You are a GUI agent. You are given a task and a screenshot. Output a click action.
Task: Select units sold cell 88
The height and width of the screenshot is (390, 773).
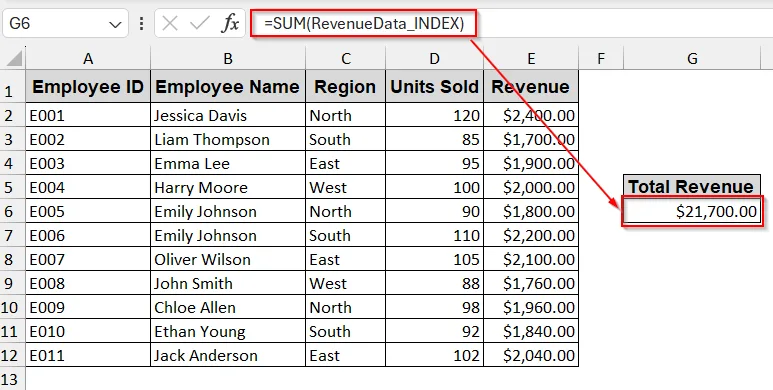click(x=434, y=284)
